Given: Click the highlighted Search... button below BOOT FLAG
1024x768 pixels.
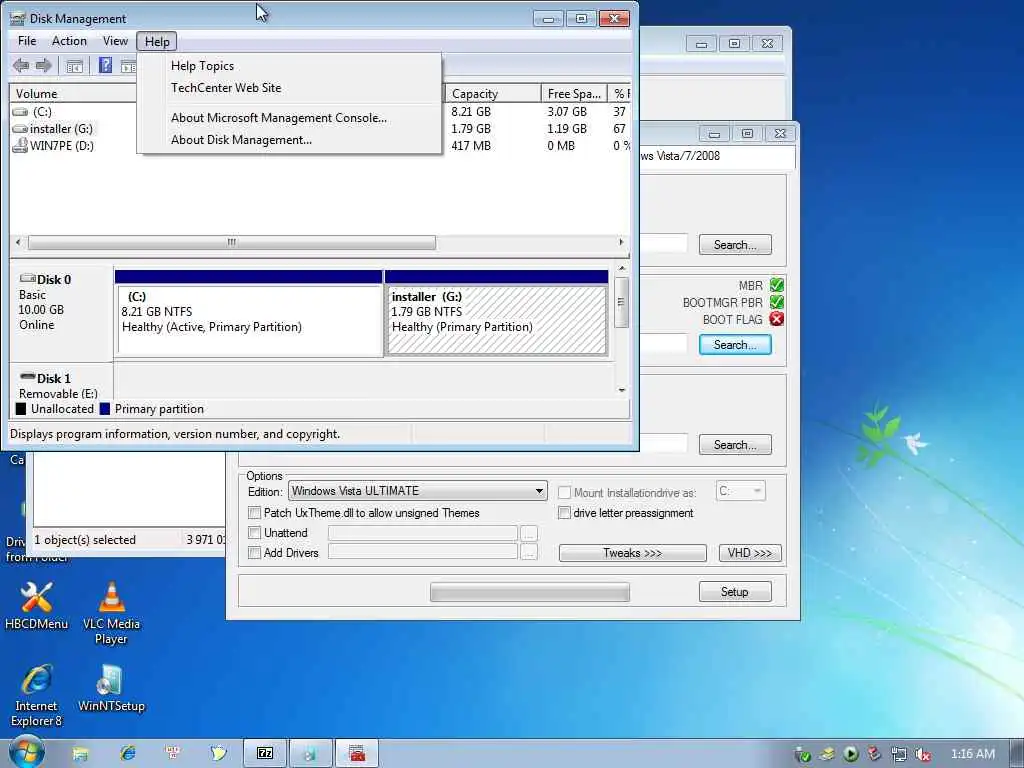Looking at the screenshot, I should [735, 345].
